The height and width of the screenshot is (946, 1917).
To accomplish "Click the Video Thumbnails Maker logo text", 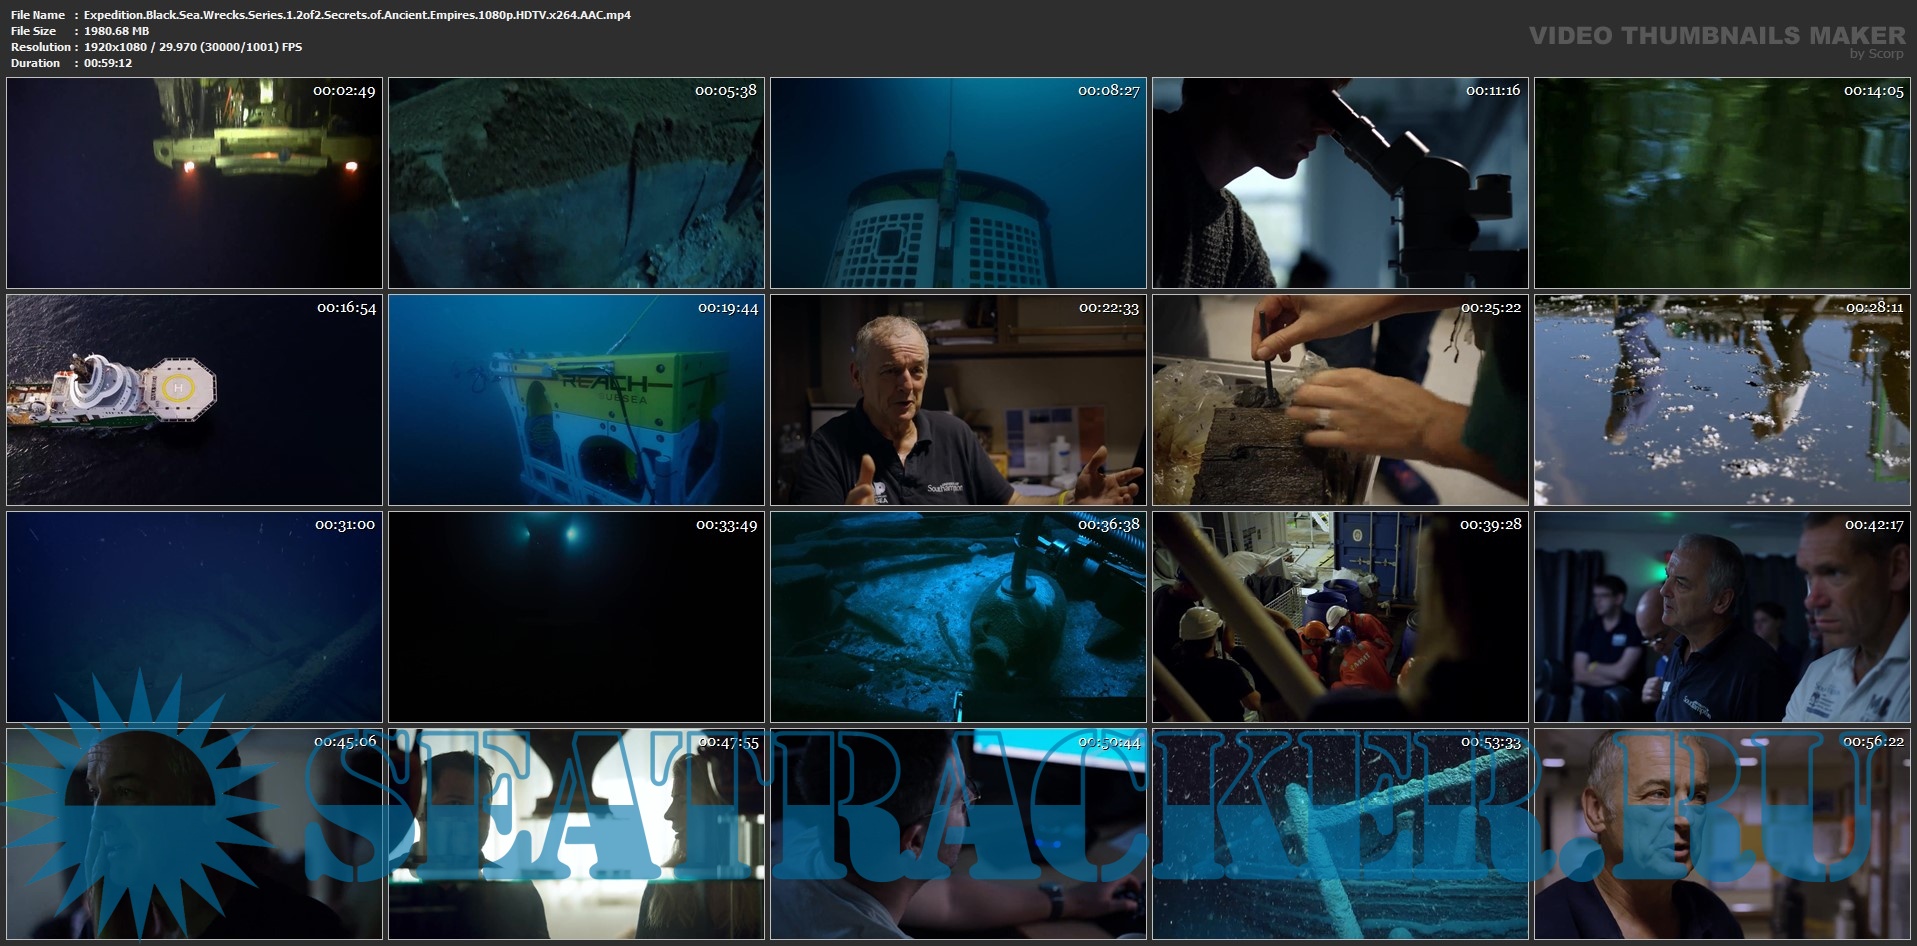I will [1716, 36].
